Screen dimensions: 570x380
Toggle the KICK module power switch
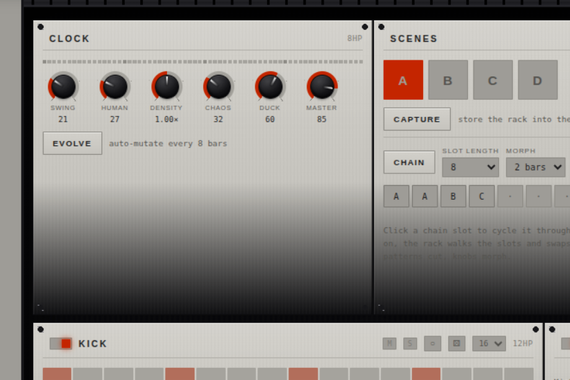[x=61, y=343]
